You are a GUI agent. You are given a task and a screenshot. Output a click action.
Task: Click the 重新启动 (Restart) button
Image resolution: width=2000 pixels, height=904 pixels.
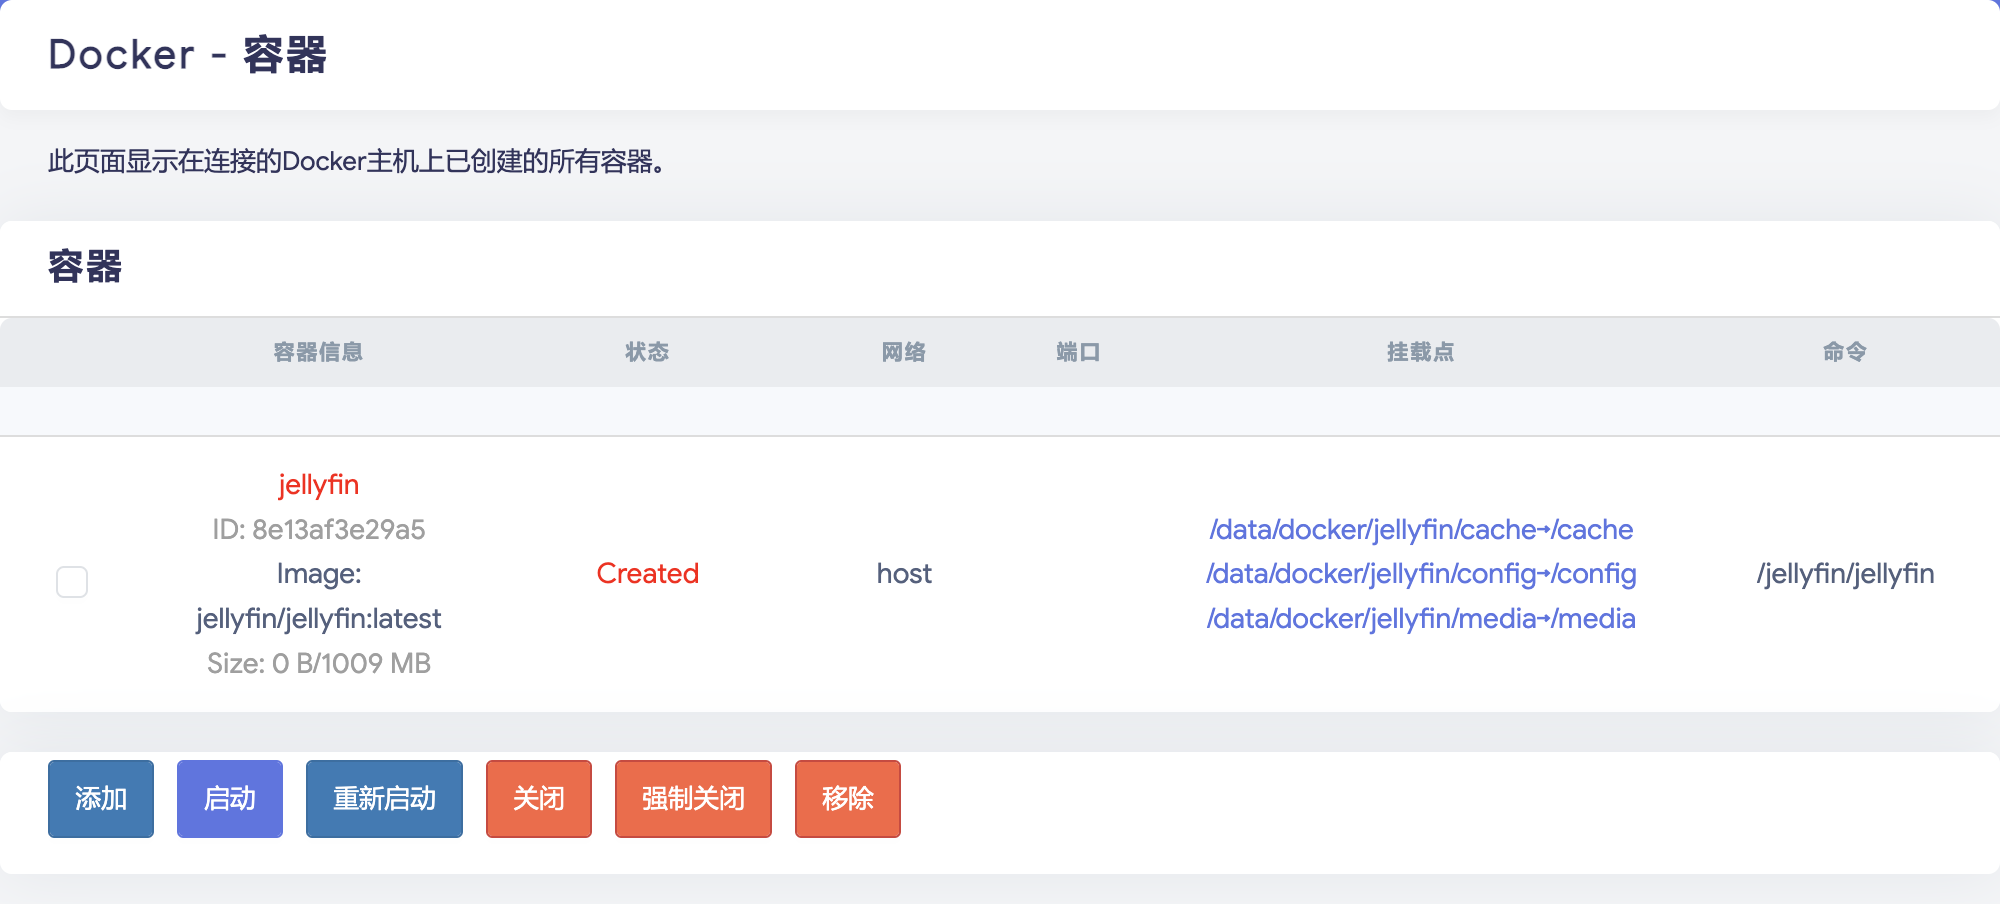tap(384, 799)
